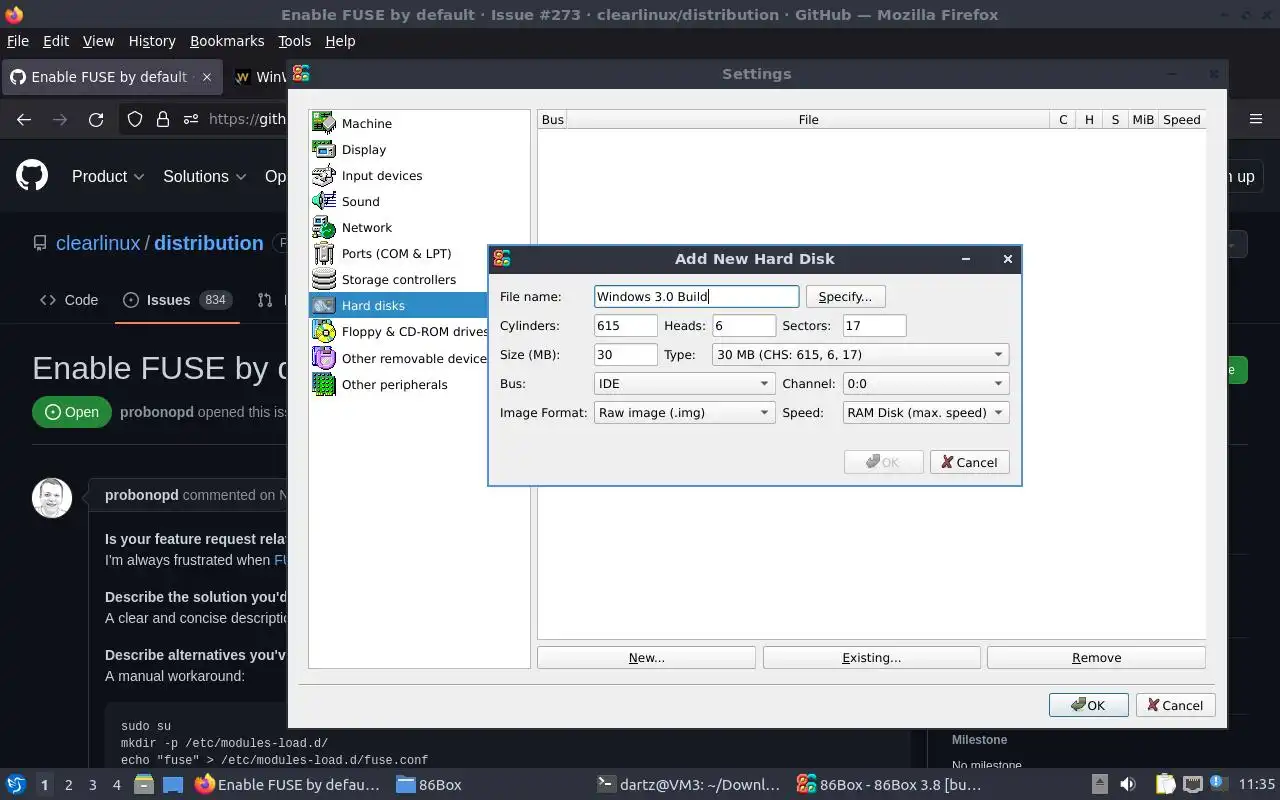Expand the disk Type dropdown
Viewport: 1280px width, 800px height.
[860, 354]
